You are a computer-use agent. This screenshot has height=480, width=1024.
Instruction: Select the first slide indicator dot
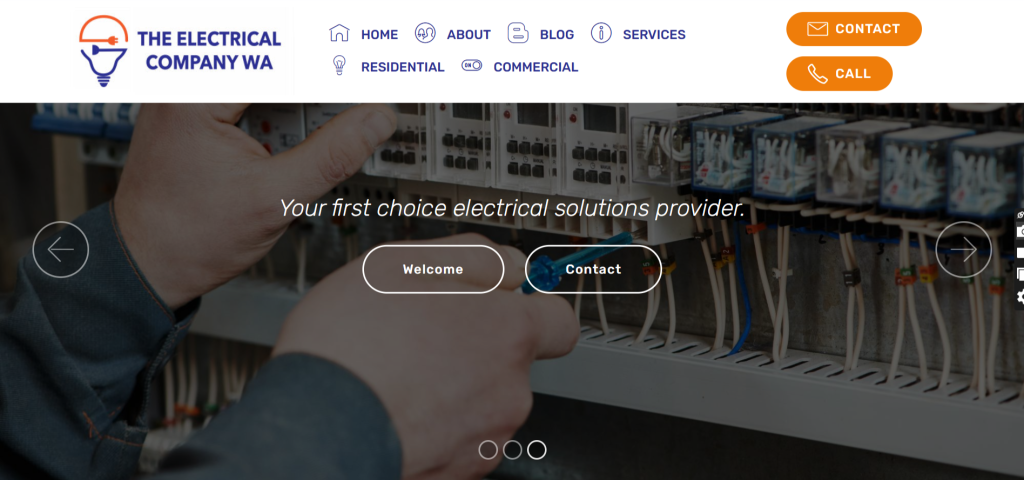pyautogui.click(x=488, y=450)
